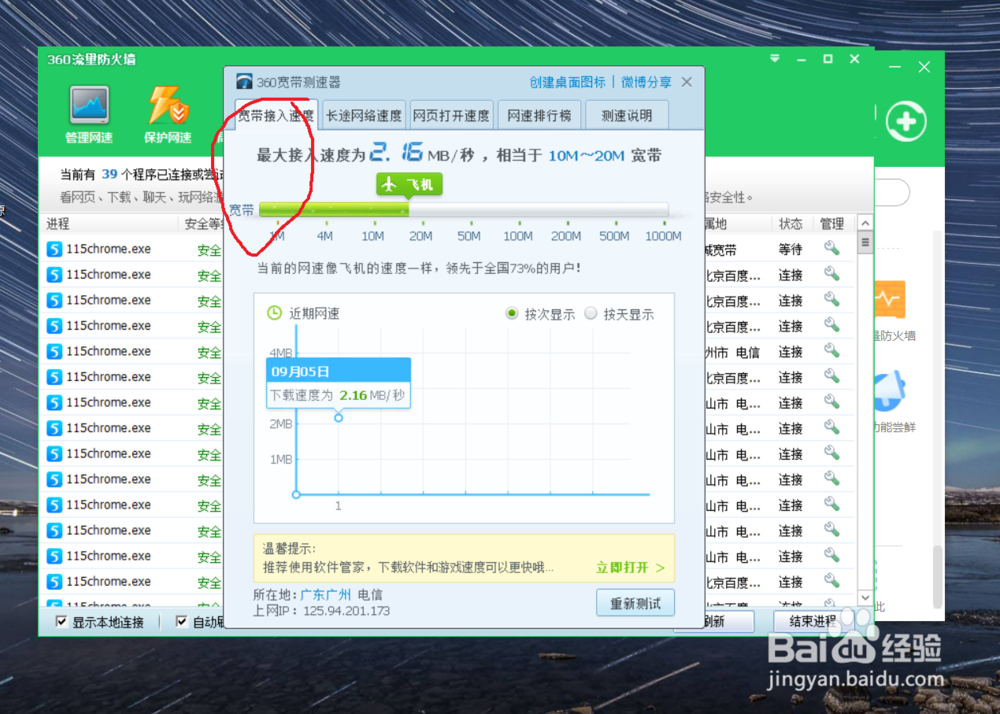Click the 360宽带测速器 title icon
This screenshot has width=1000, height=714.
coord(244,82)
